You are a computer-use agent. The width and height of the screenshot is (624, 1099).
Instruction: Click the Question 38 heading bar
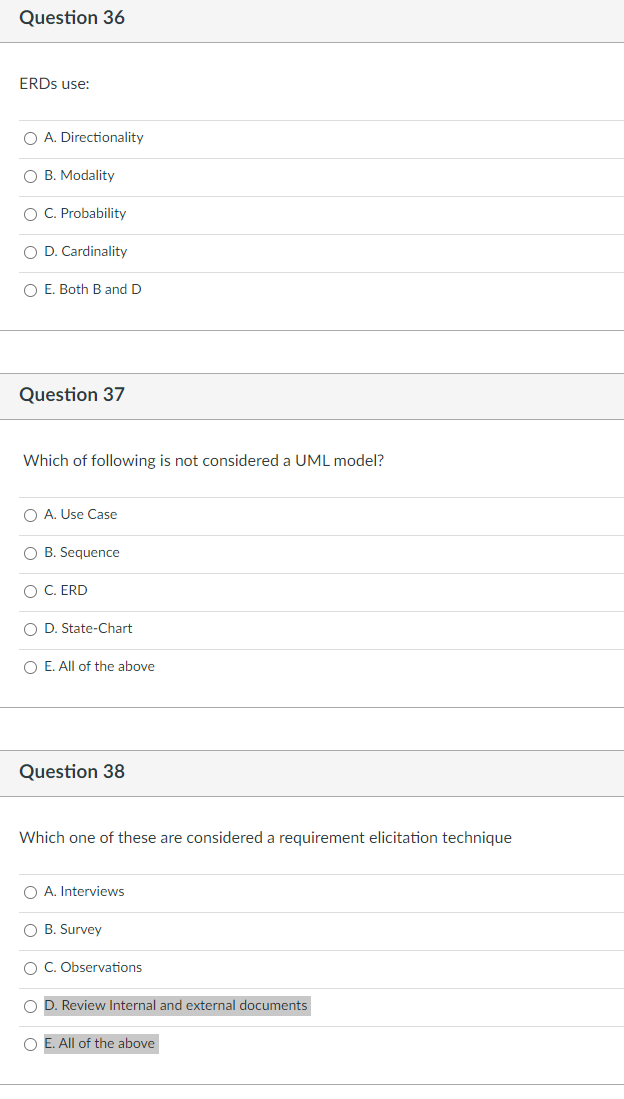pyautogui.click(x=312, y=773)
